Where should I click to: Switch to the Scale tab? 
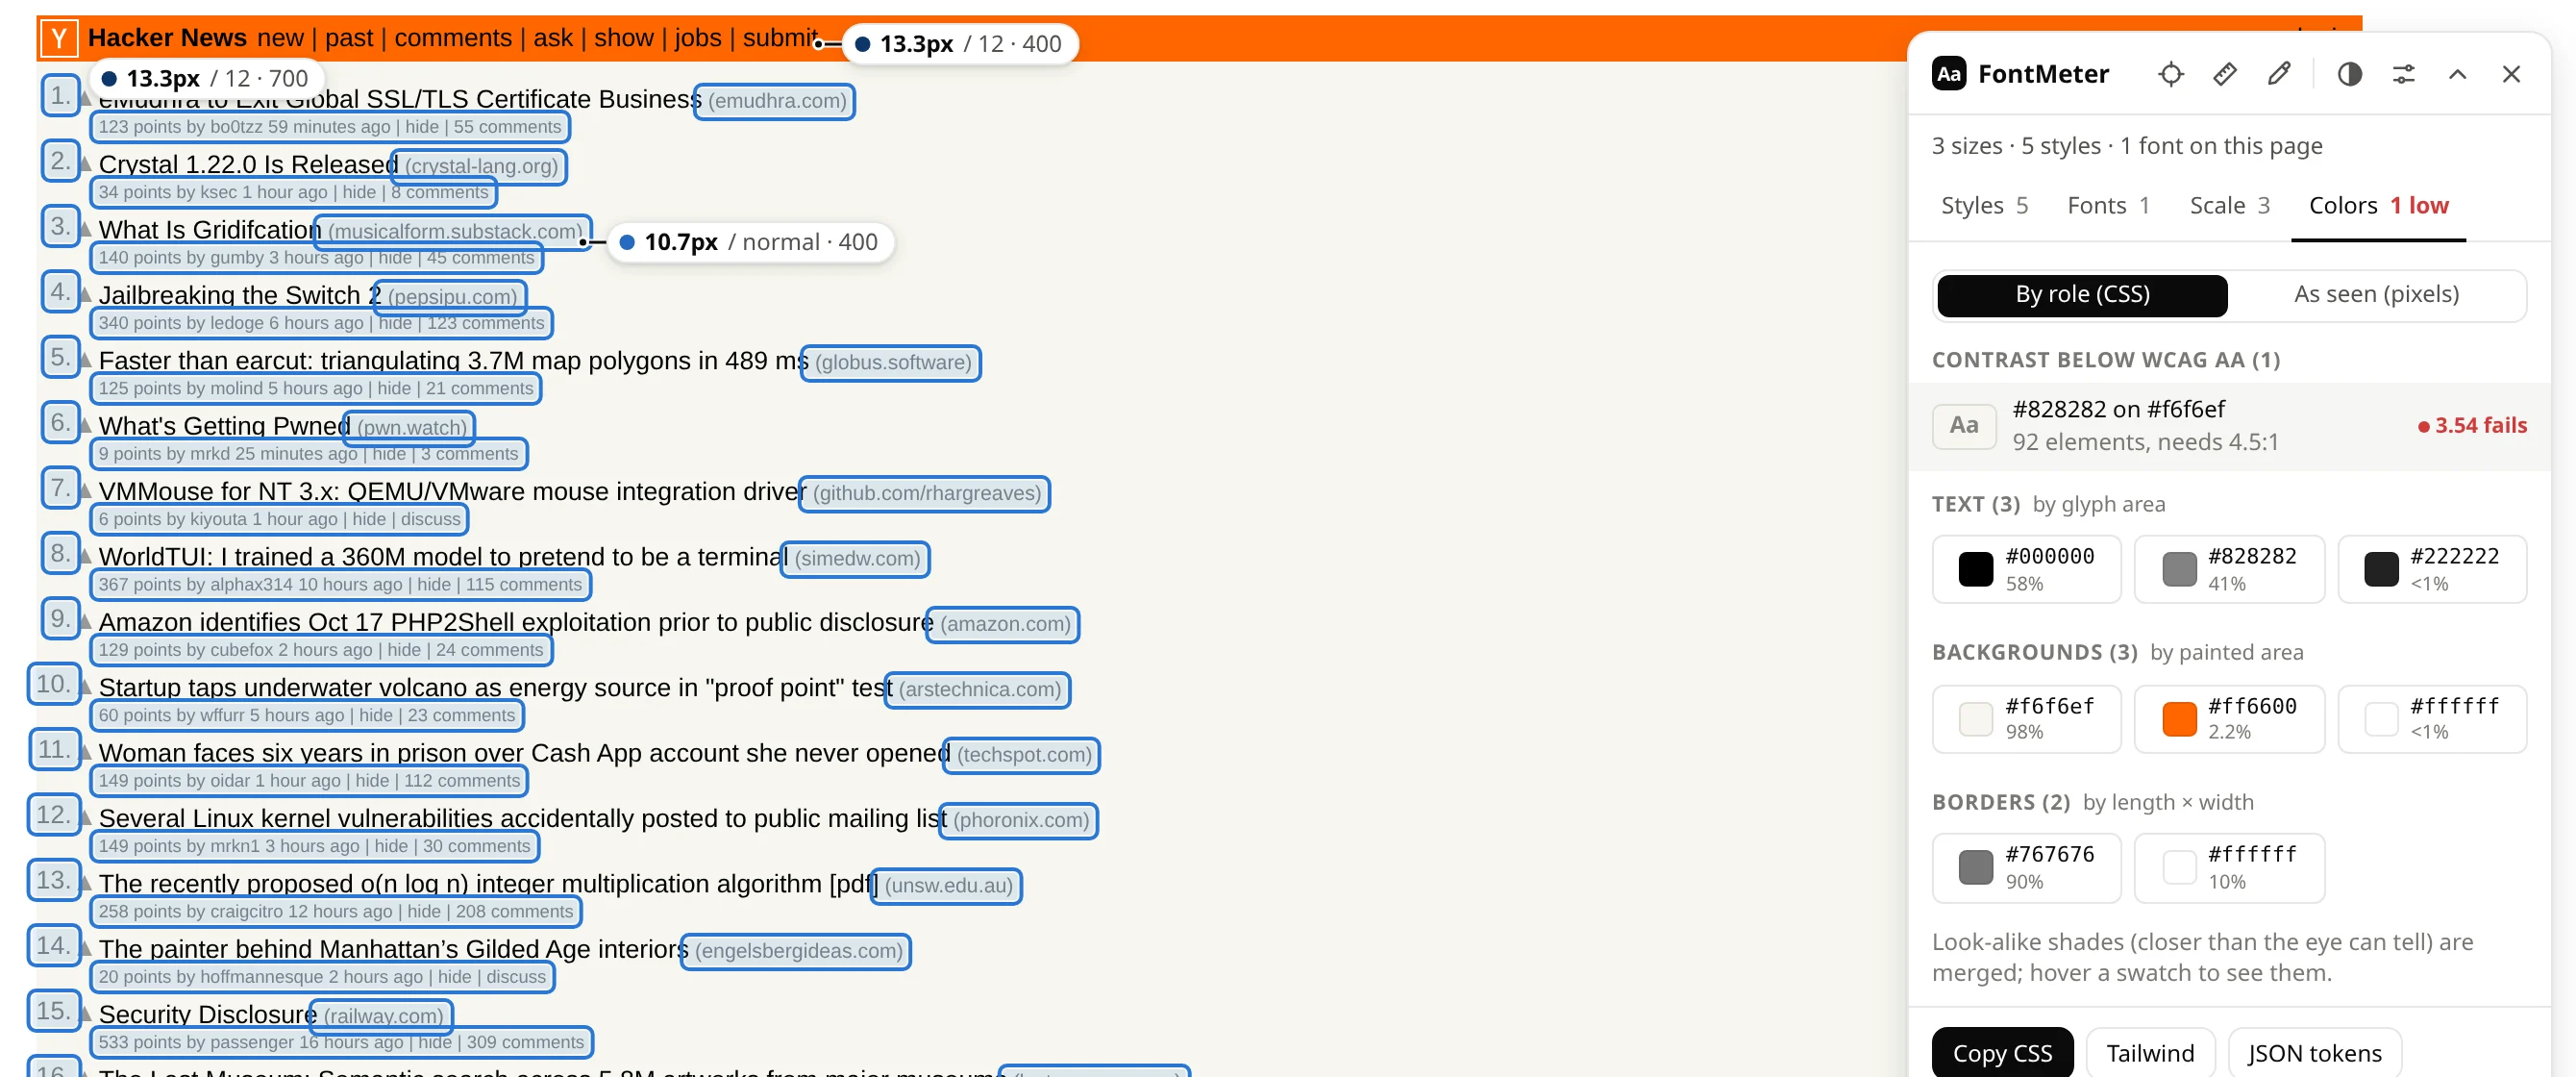pyautogui.click(x=2229, y=205)
